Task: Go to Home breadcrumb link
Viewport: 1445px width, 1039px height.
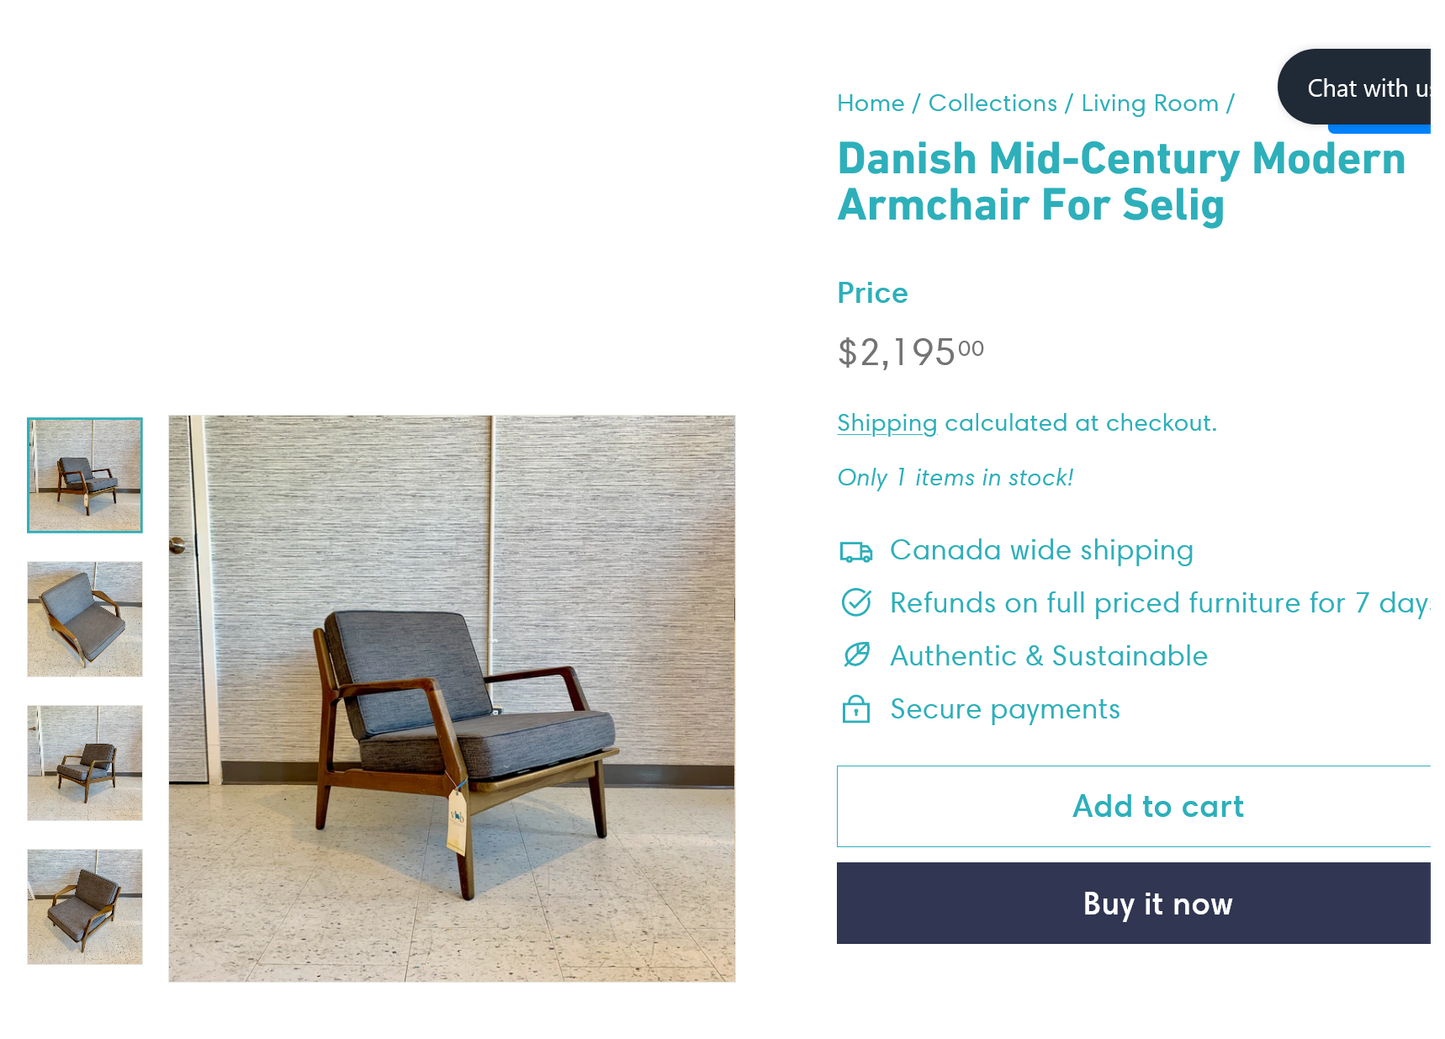Action: (x=870, y=103)
